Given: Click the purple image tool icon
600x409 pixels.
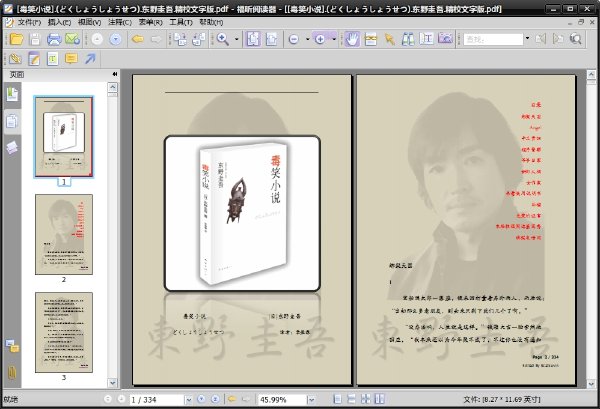Looking at the screenshot, I should (445, 39).
